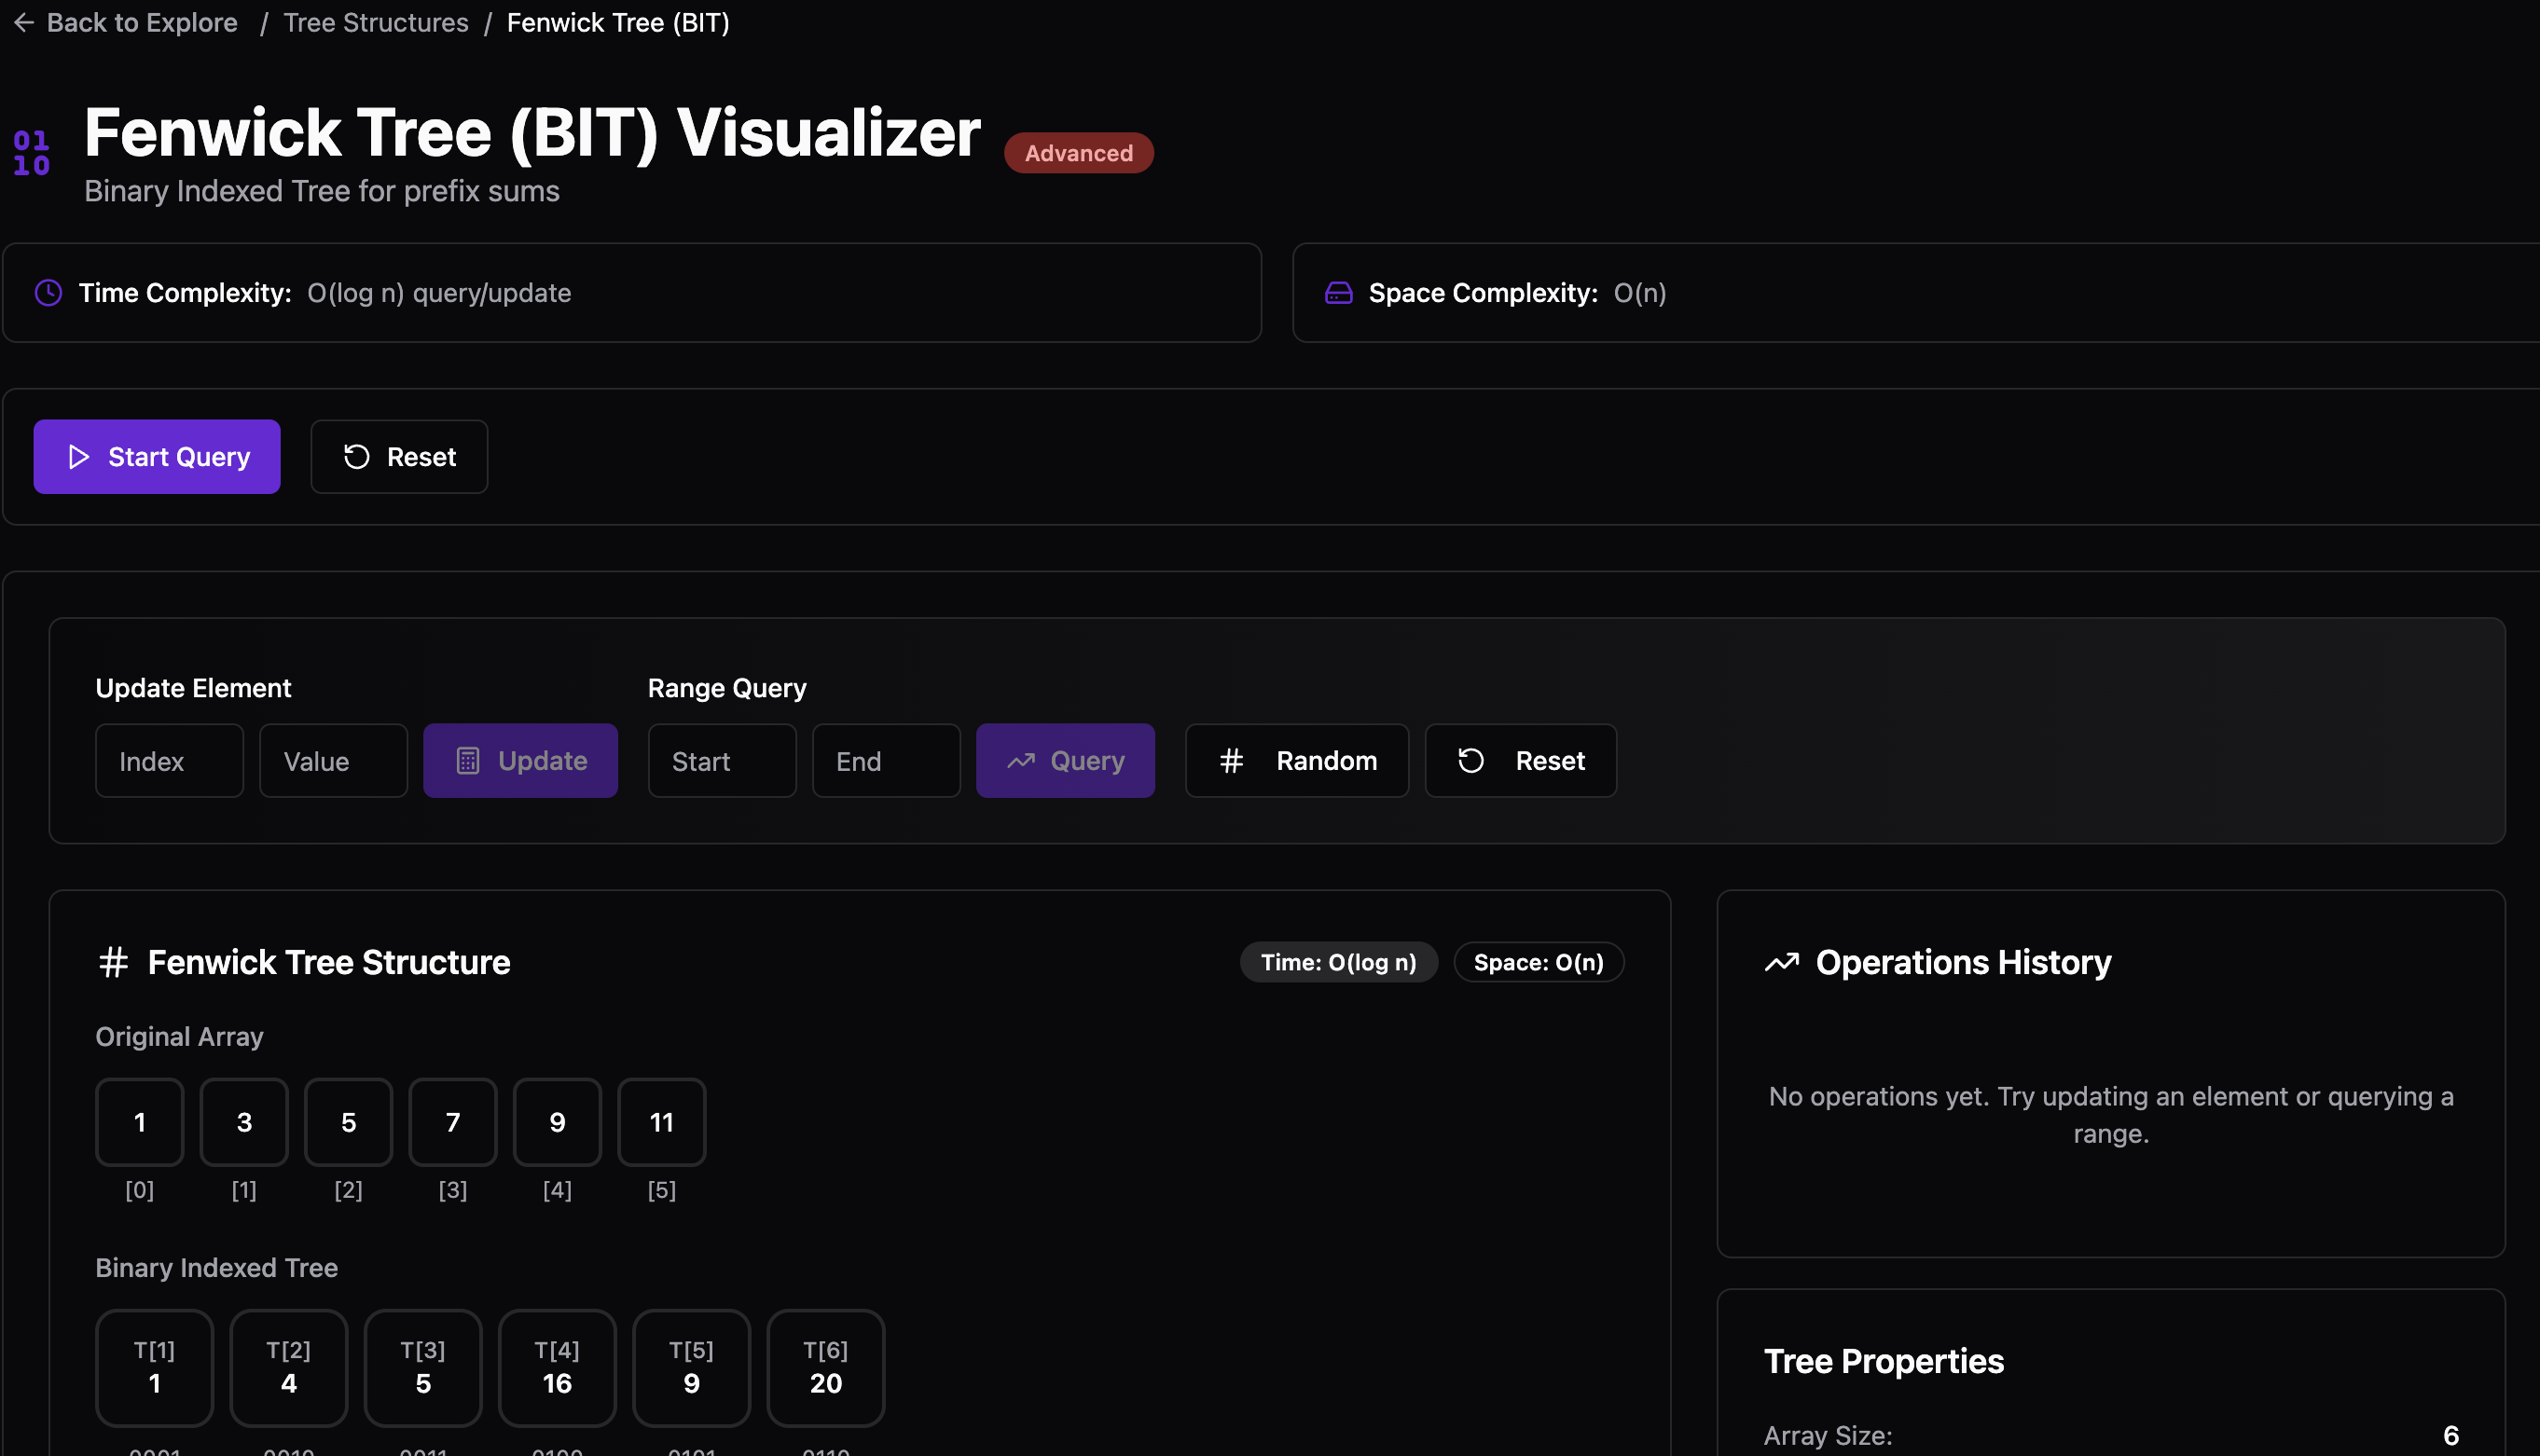Click the Index input field under Update Element
Viewport: 2540px width, 1456px height.
pos(168,760)
